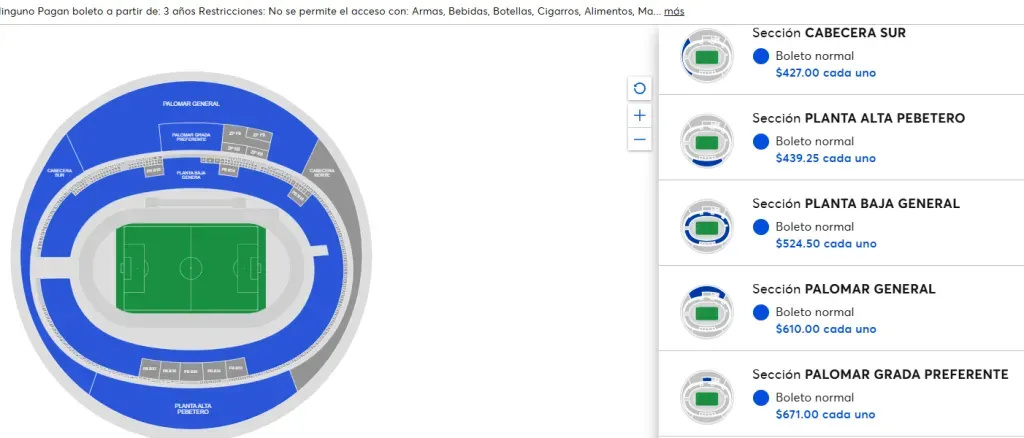Screen dimensions: 1024x438
Task: Select Palomar General section on the map
Action: click(x=190, y=105)
